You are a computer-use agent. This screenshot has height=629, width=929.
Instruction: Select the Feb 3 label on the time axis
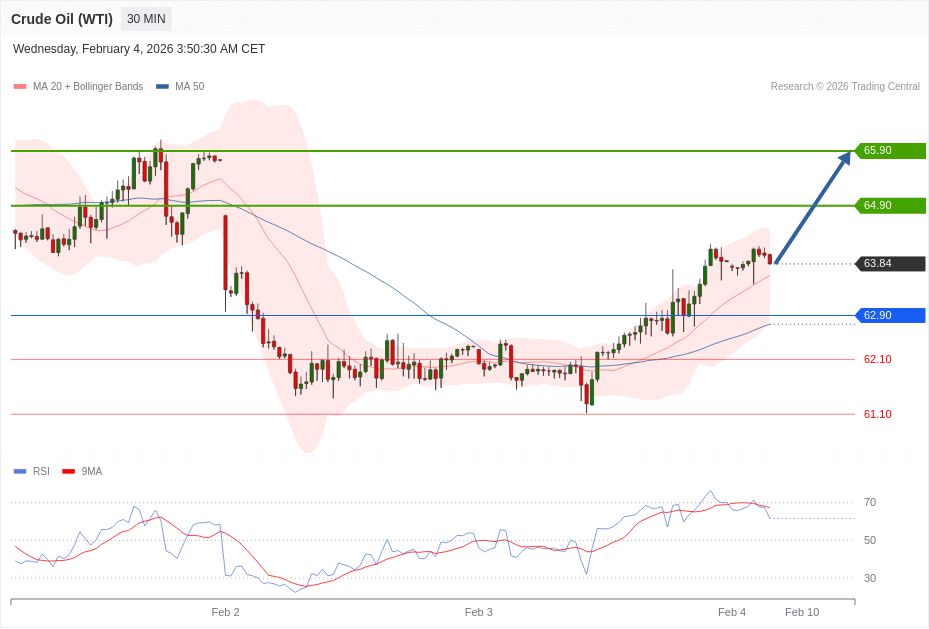(x=479, y=612)
